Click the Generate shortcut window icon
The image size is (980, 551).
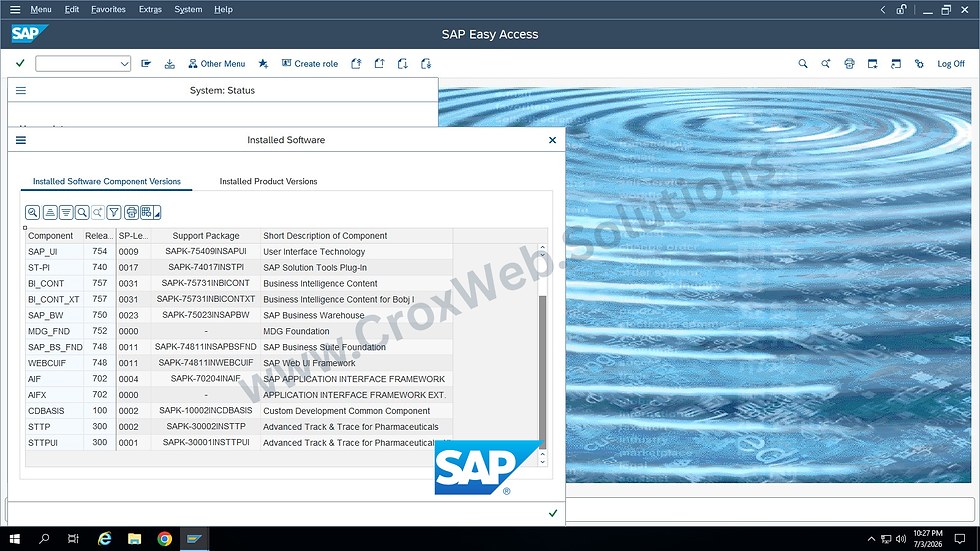[896, 64]
